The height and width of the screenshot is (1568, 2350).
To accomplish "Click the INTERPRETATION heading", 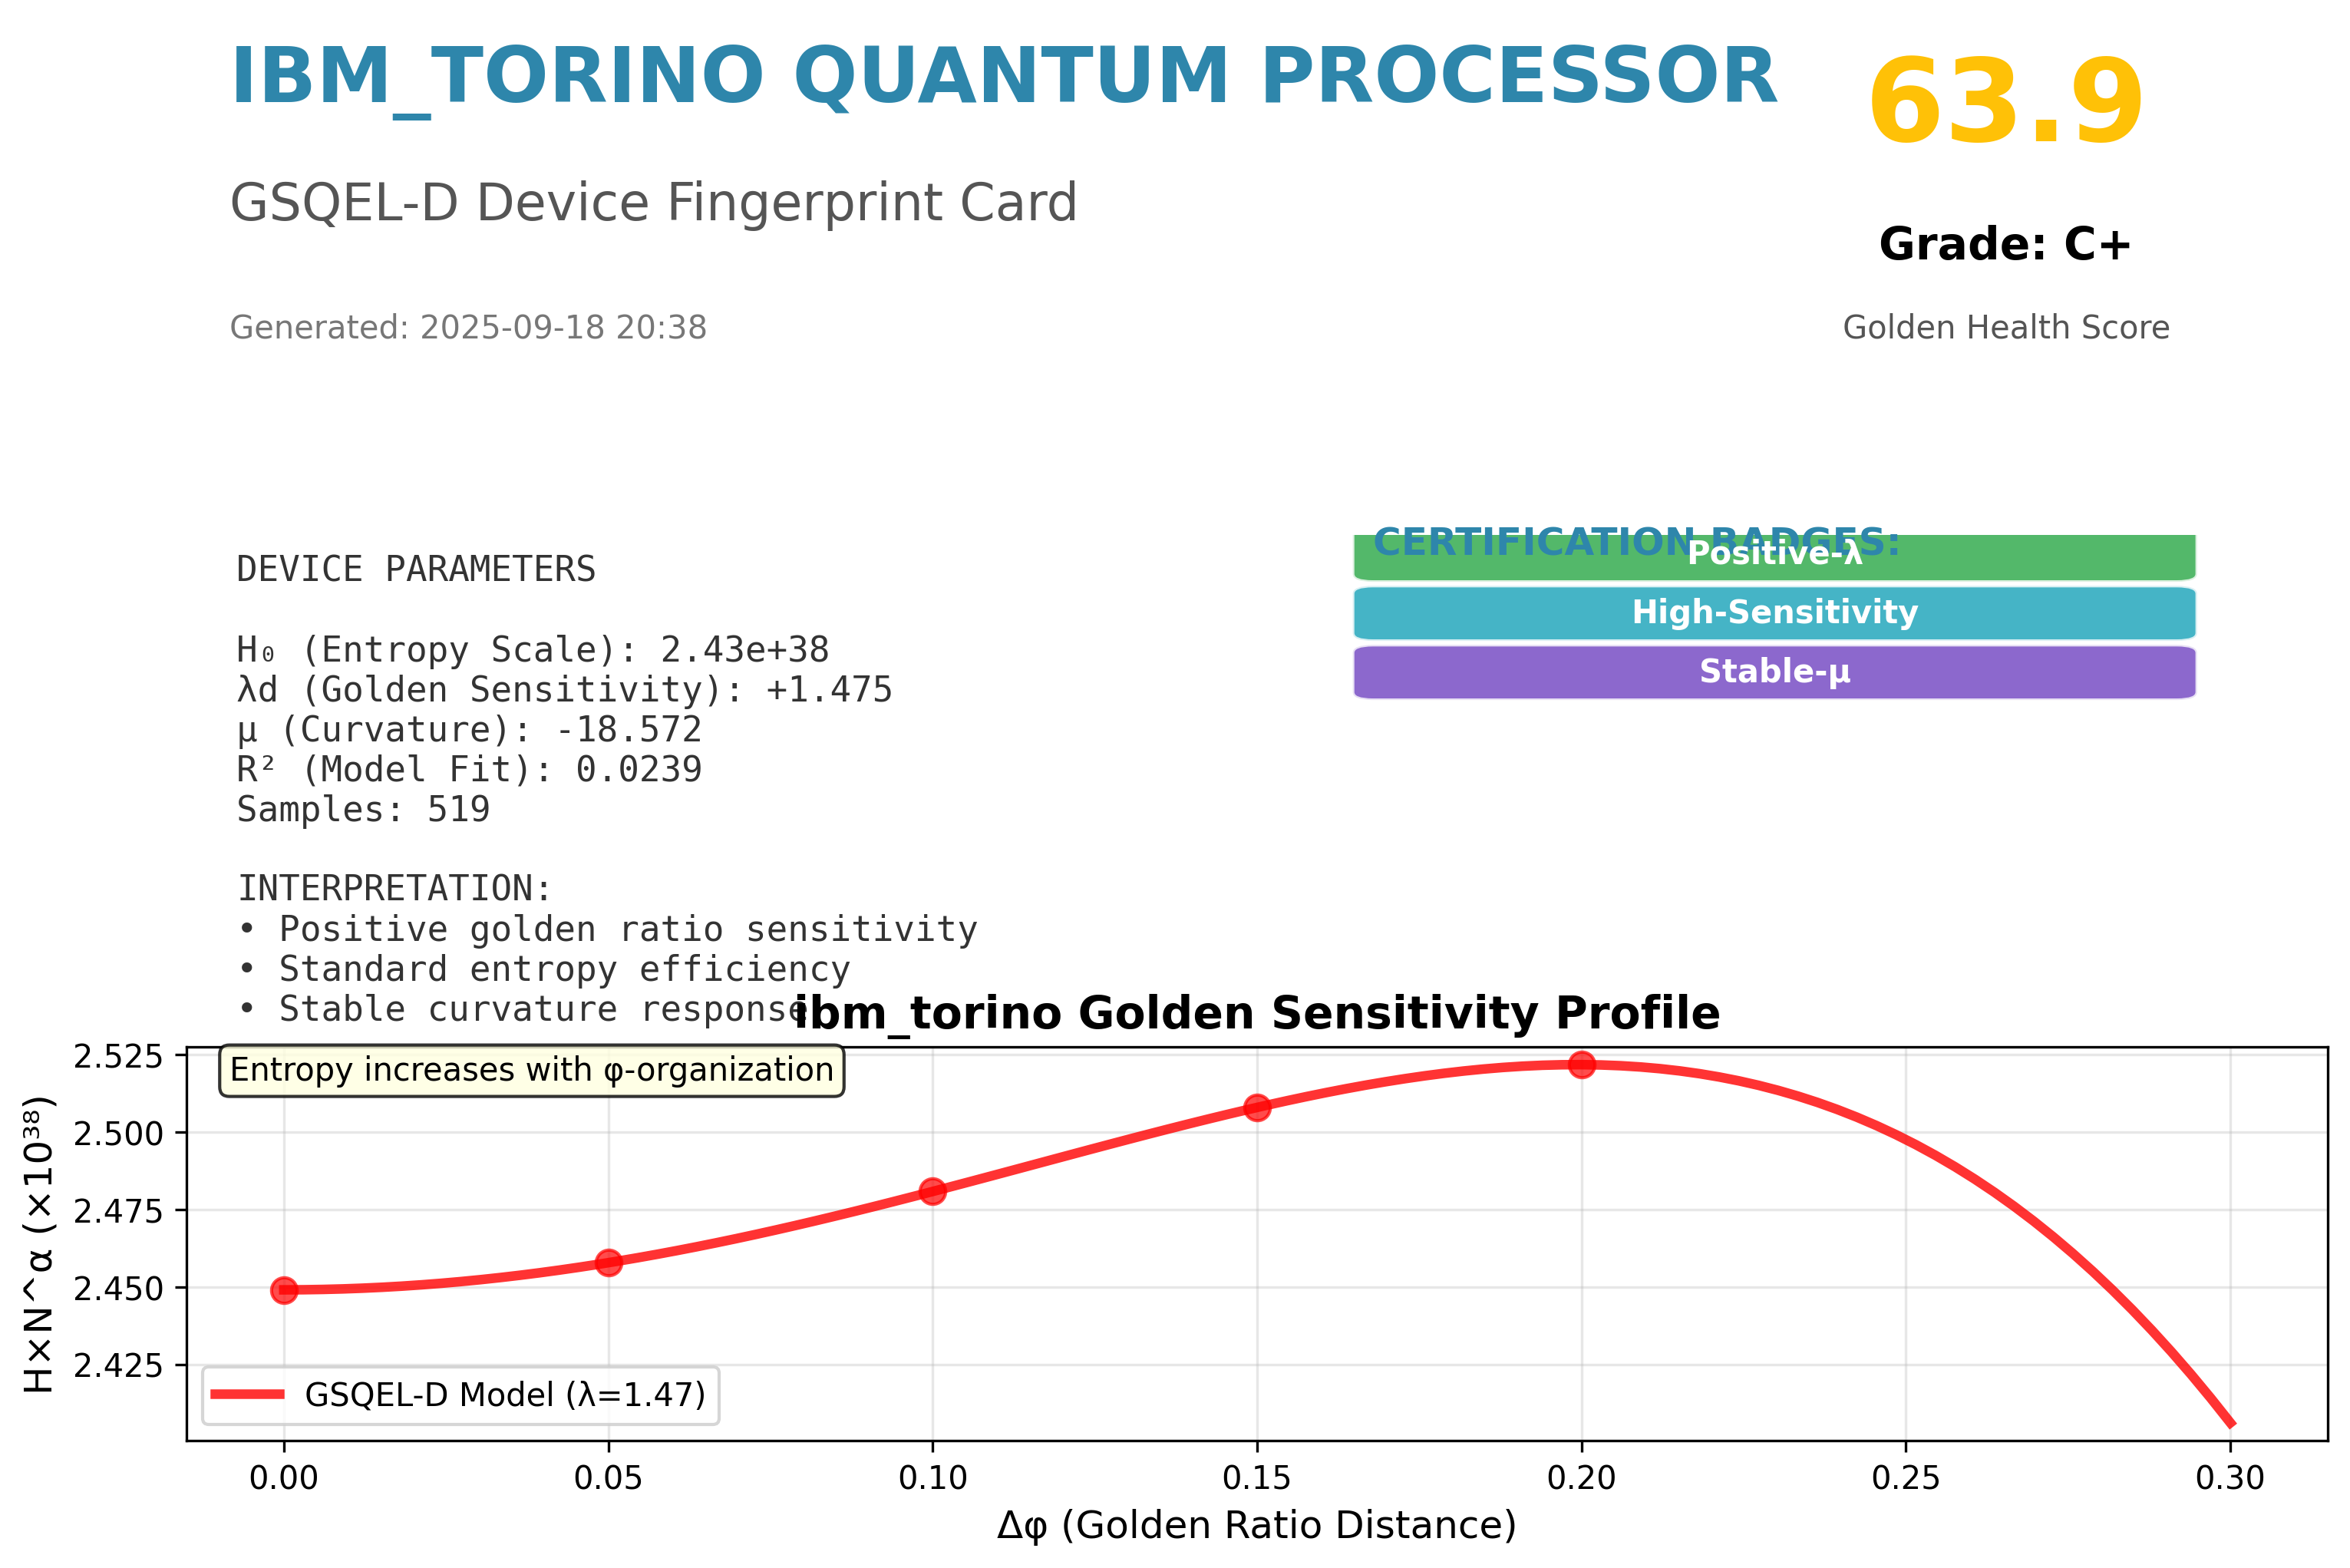I will [x=394, y=889].
